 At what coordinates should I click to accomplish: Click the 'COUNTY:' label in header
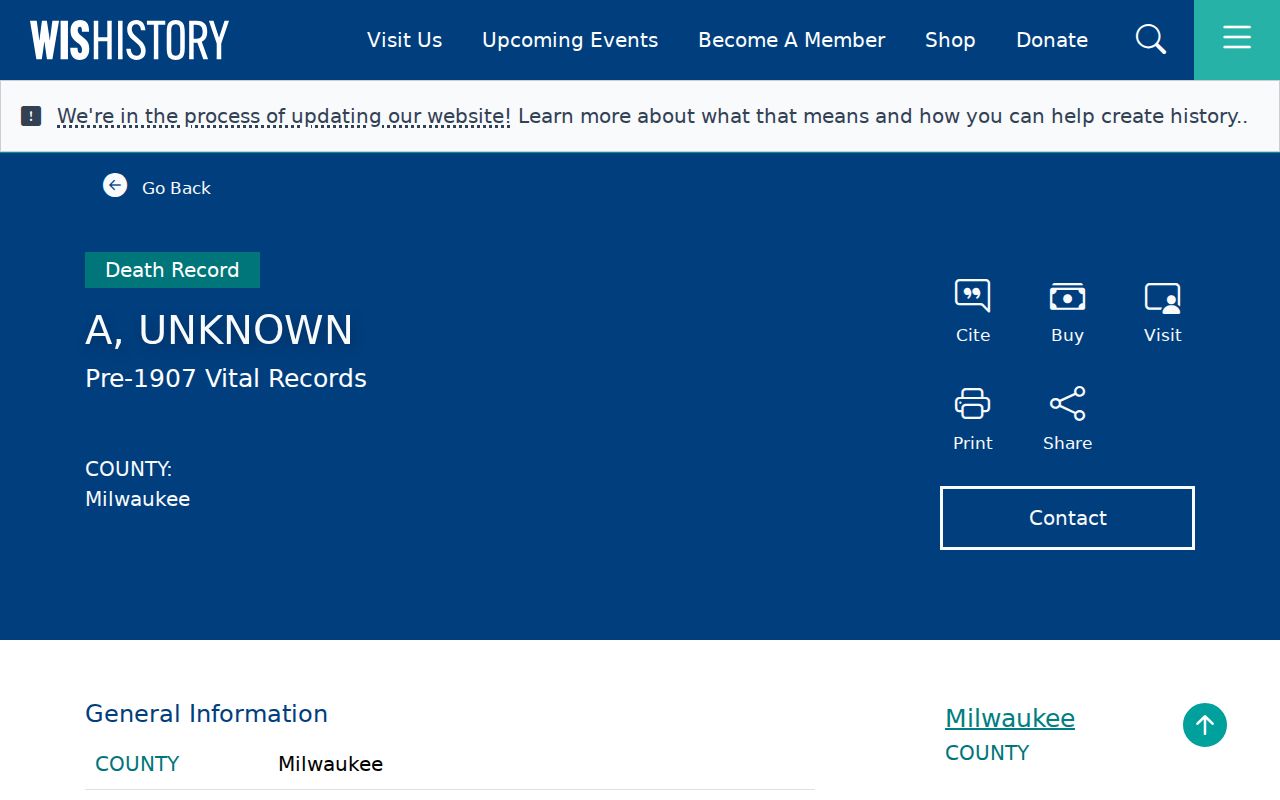[128, 469]
